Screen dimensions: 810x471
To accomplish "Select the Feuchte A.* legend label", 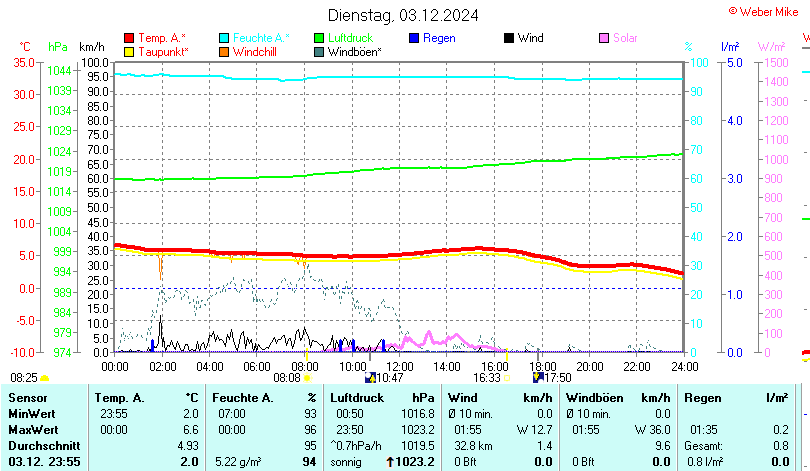I will (261, 38).
